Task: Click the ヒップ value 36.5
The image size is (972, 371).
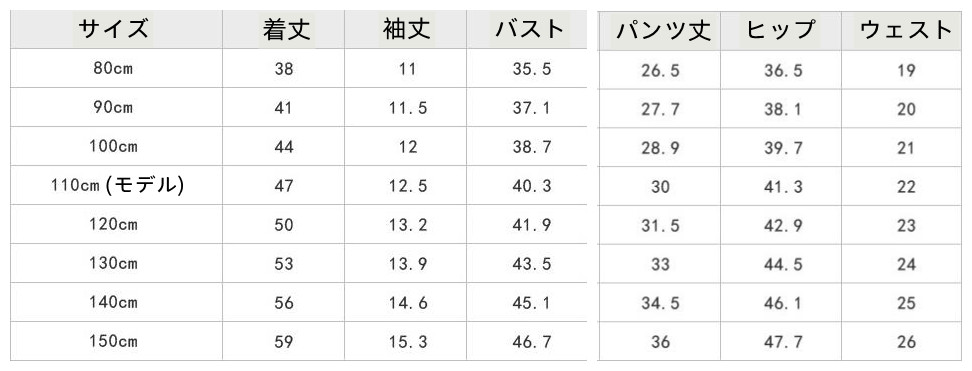Action: click(x=783, y=71)
